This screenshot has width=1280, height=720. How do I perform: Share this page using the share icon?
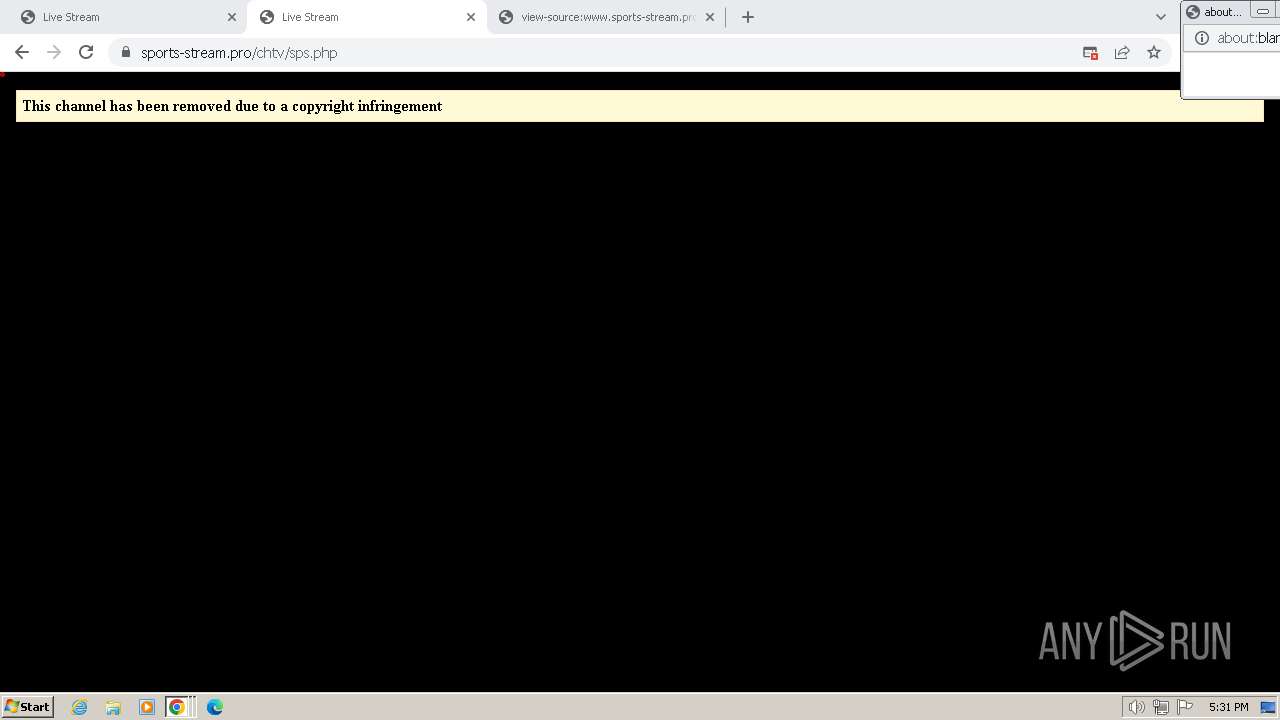coord(1122,52)
